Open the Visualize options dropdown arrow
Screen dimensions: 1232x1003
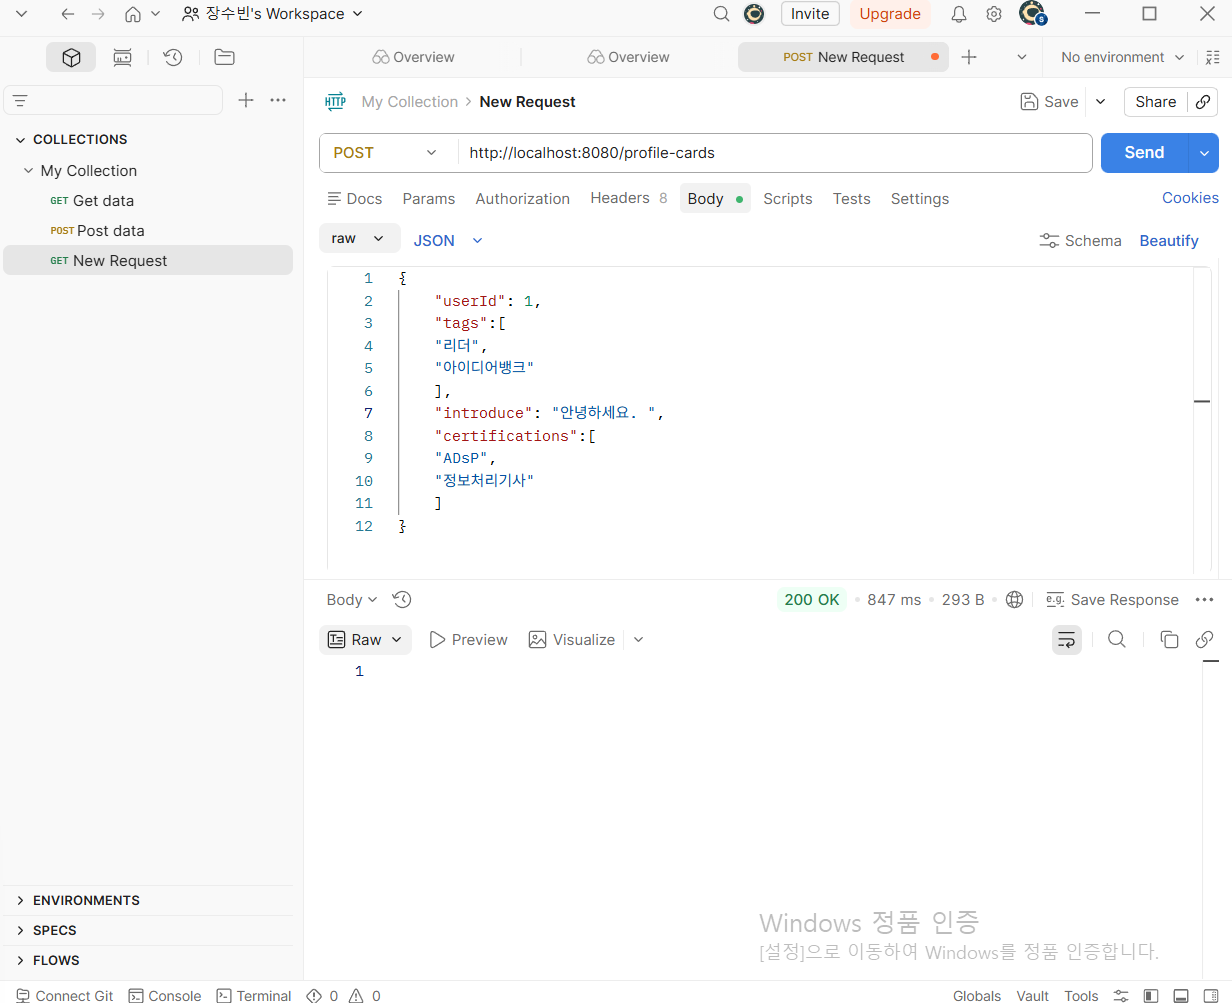coord(638,640)
